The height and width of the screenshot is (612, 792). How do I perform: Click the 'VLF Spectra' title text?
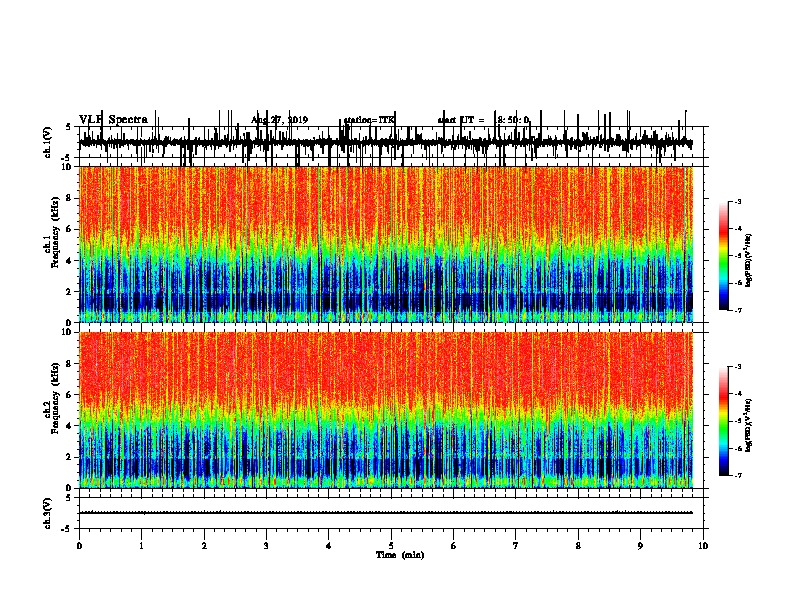(113, 120)
